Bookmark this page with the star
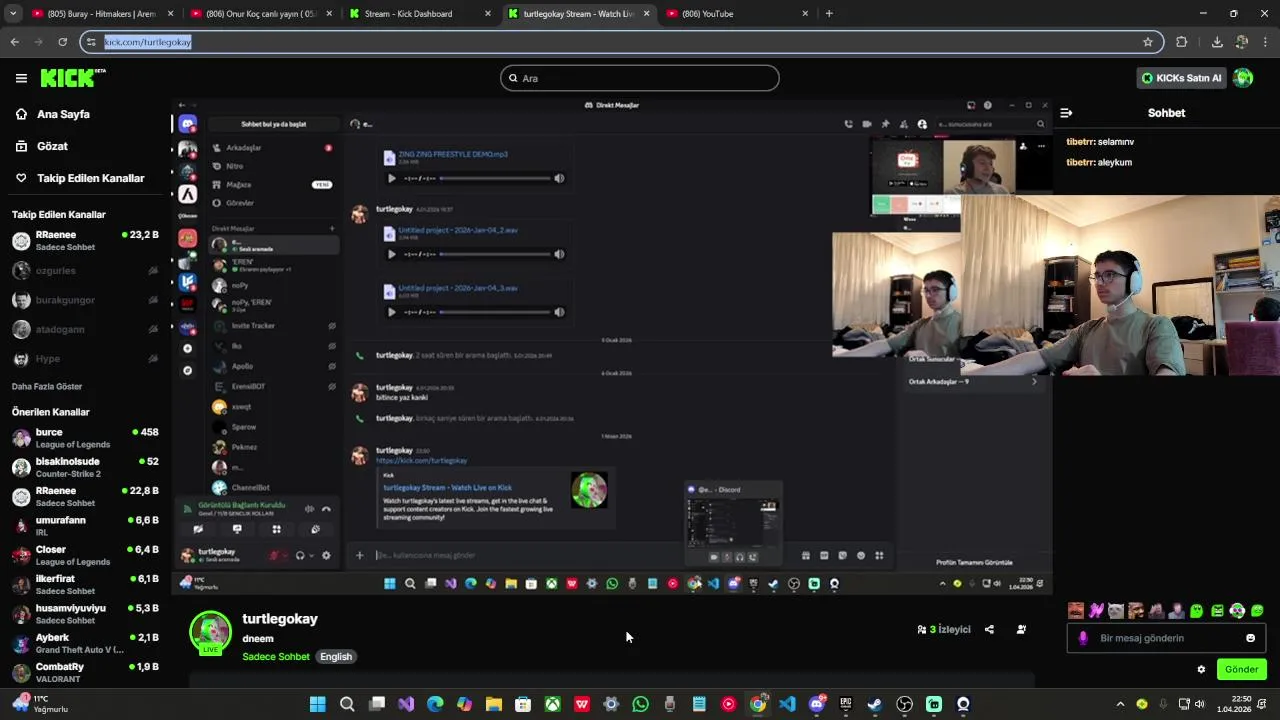The width and height of the screenshot is (1280, 720). (1148, 42)
